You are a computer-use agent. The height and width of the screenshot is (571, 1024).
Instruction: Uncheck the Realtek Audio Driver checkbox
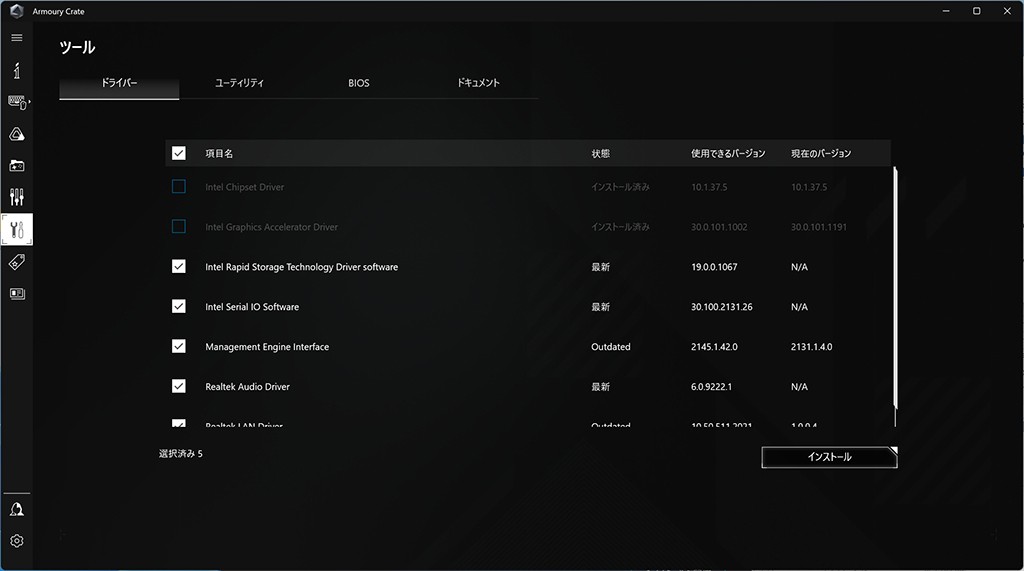[179, 386]
